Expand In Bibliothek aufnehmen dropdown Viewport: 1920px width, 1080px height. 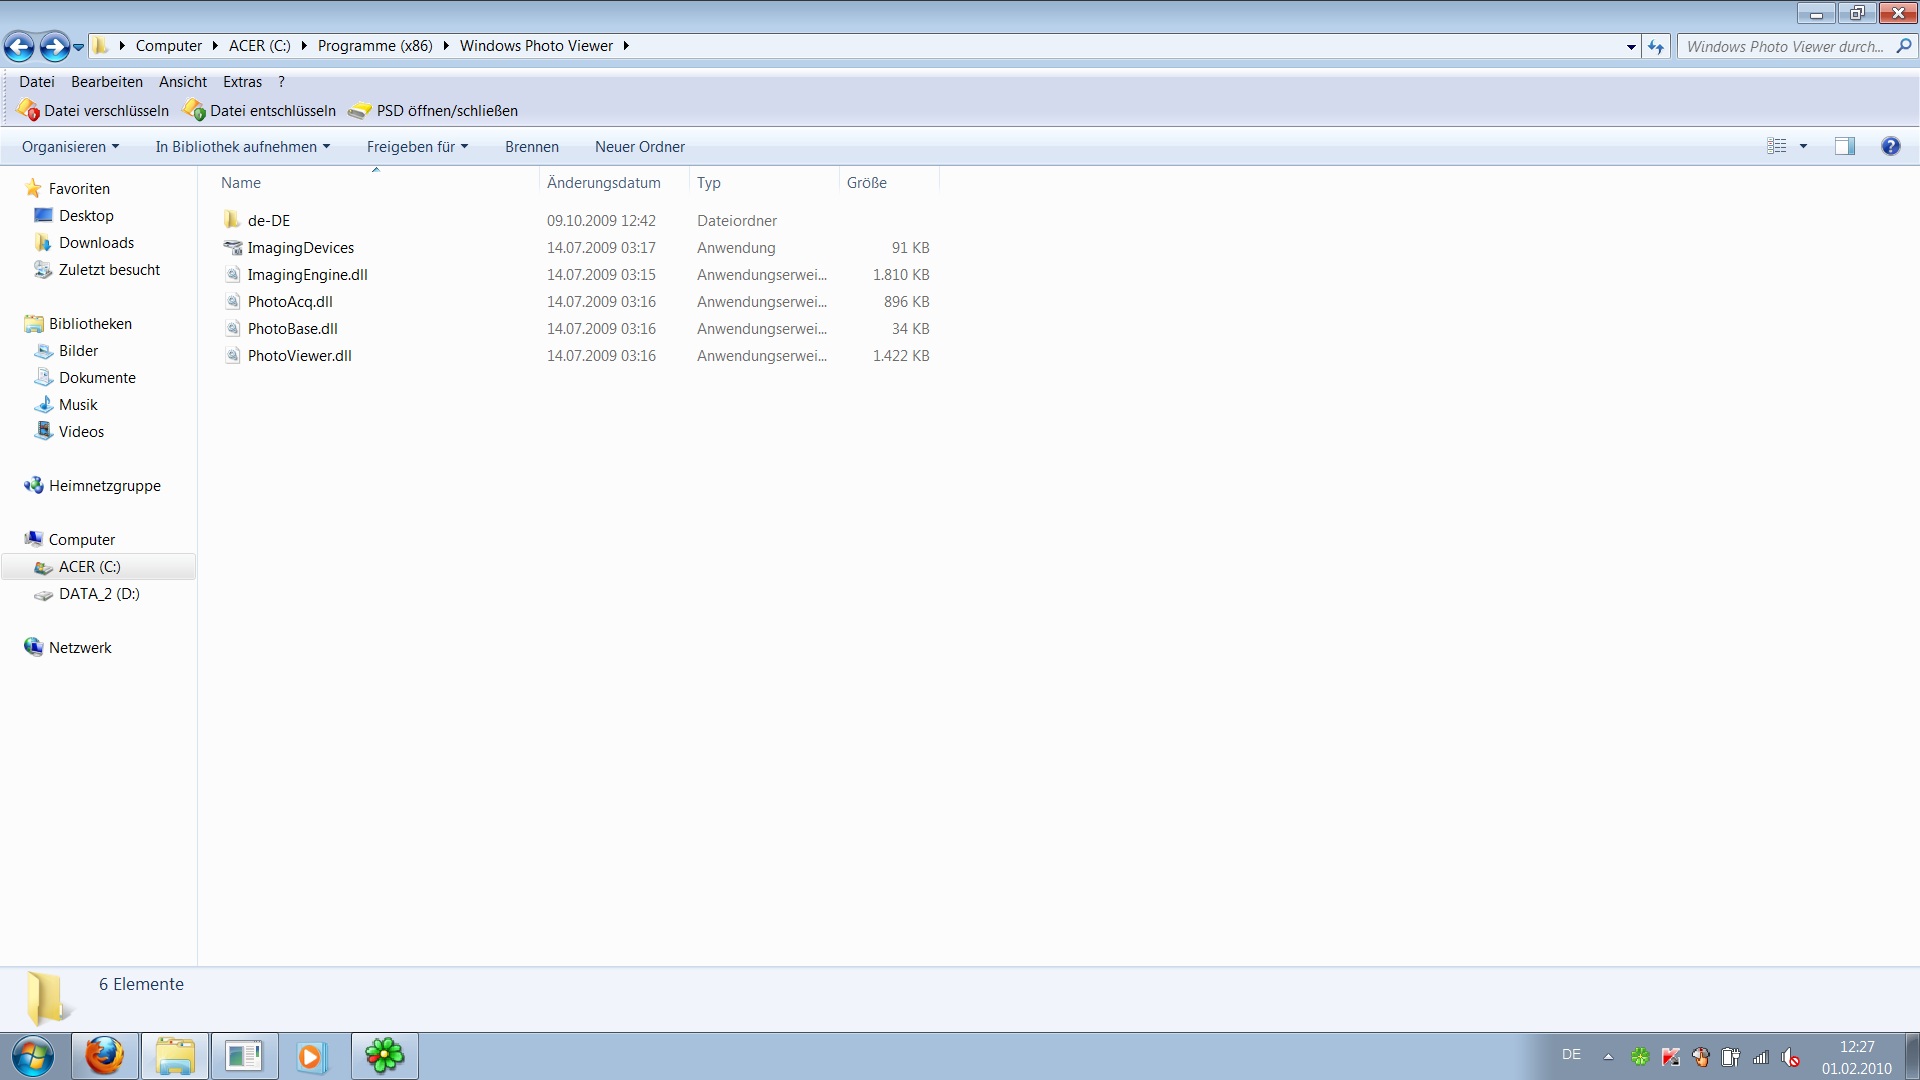pyautogui.click(x=242, y=147)
